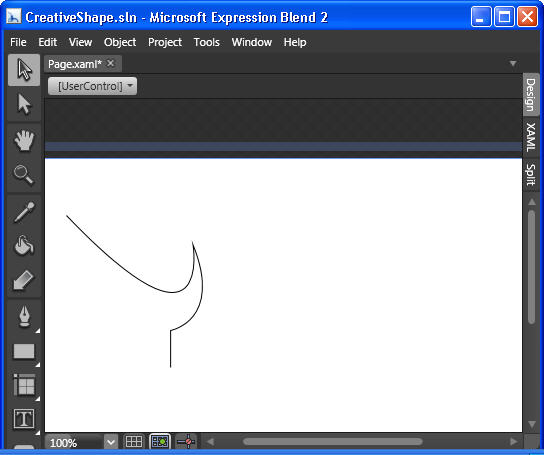Open the View menu

(x=80, y=42)
